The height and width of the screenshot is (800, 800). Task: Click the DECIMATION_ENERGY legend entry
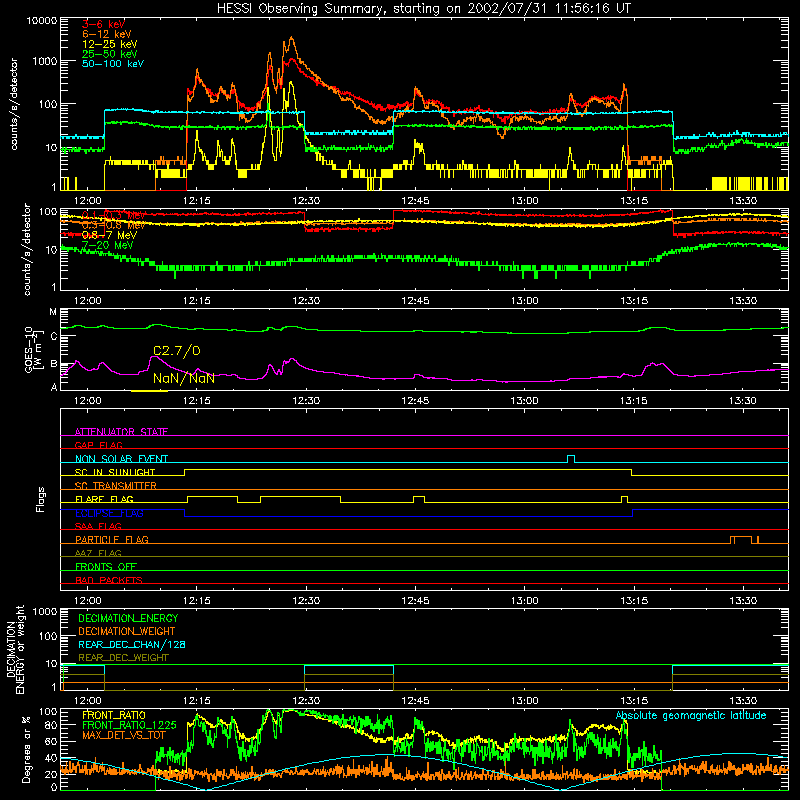point(128,618)
